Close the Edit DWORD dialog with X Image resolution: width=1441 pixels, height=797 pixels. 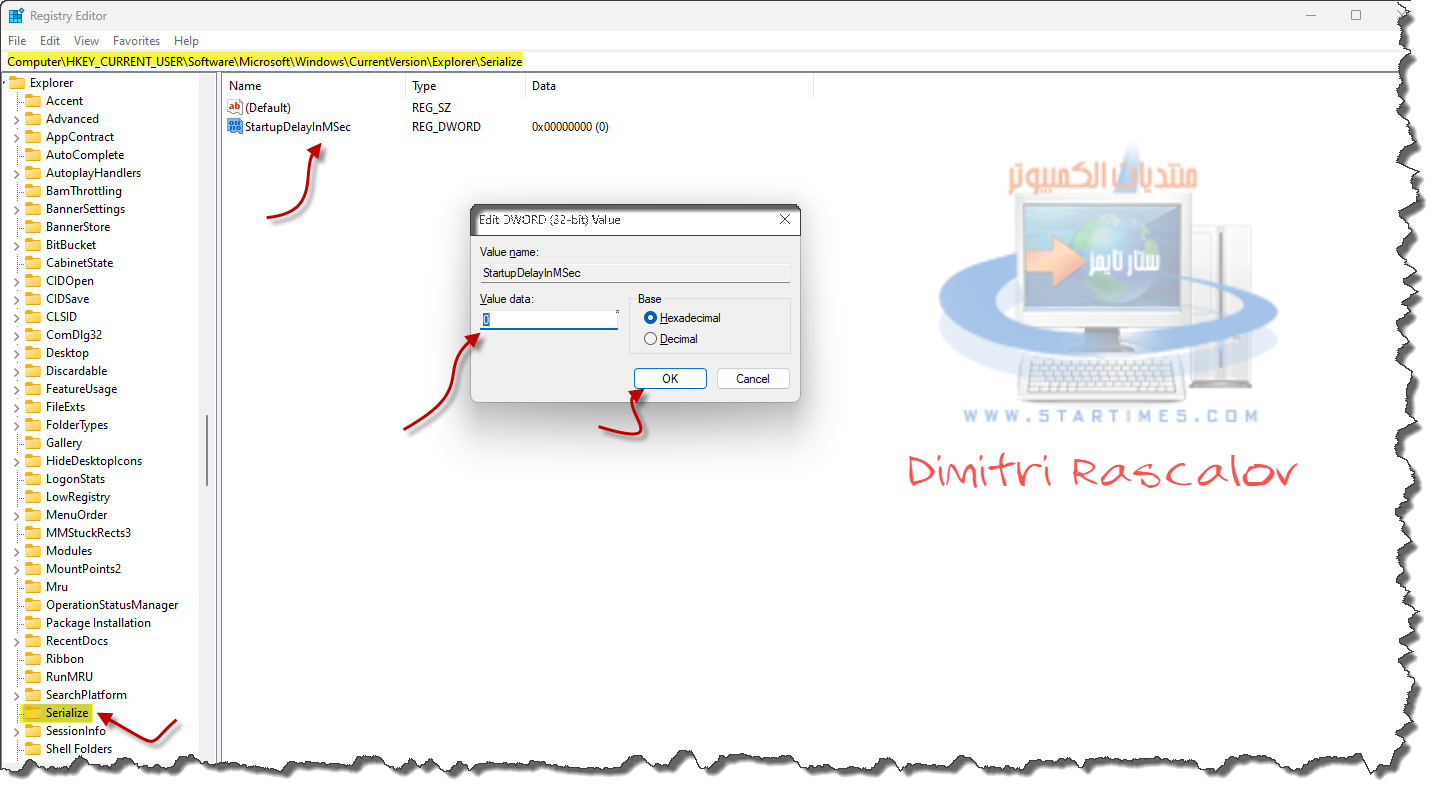pos(785,219)
